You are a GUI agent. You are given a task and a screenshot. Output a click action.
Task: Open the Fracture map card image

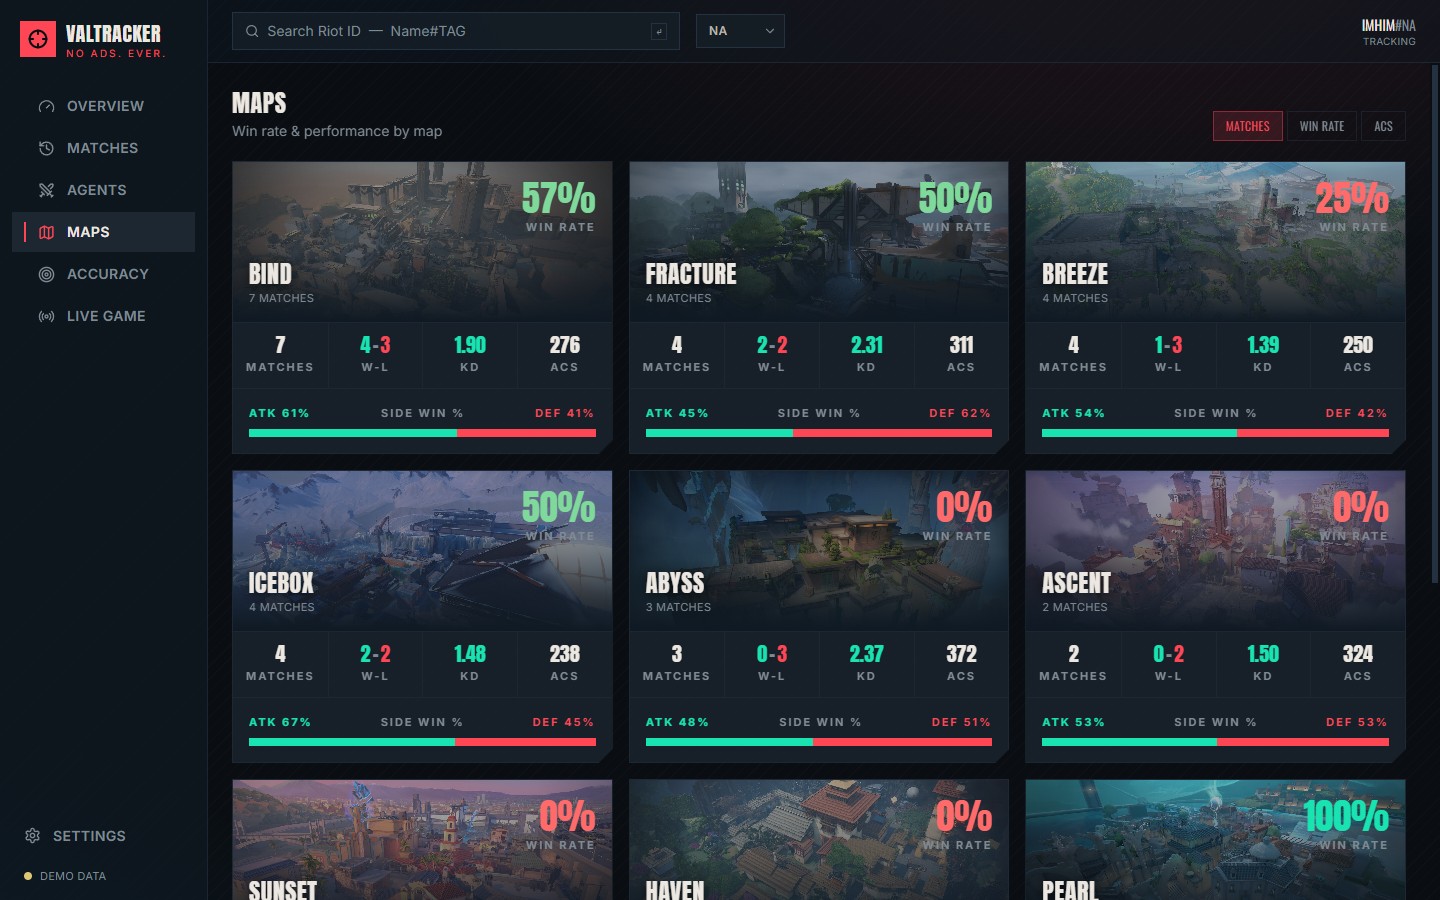pos(819,241)
